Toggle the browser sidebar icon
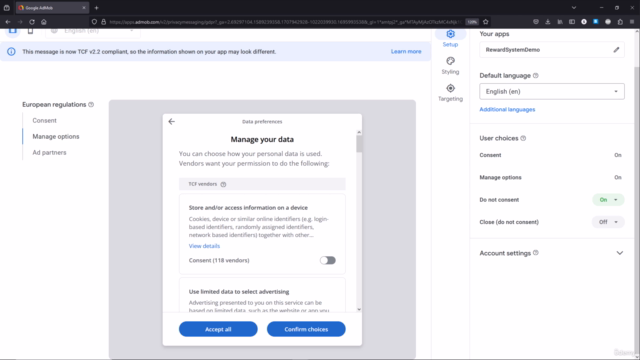The image size is (640, 360). click(571, 22)
